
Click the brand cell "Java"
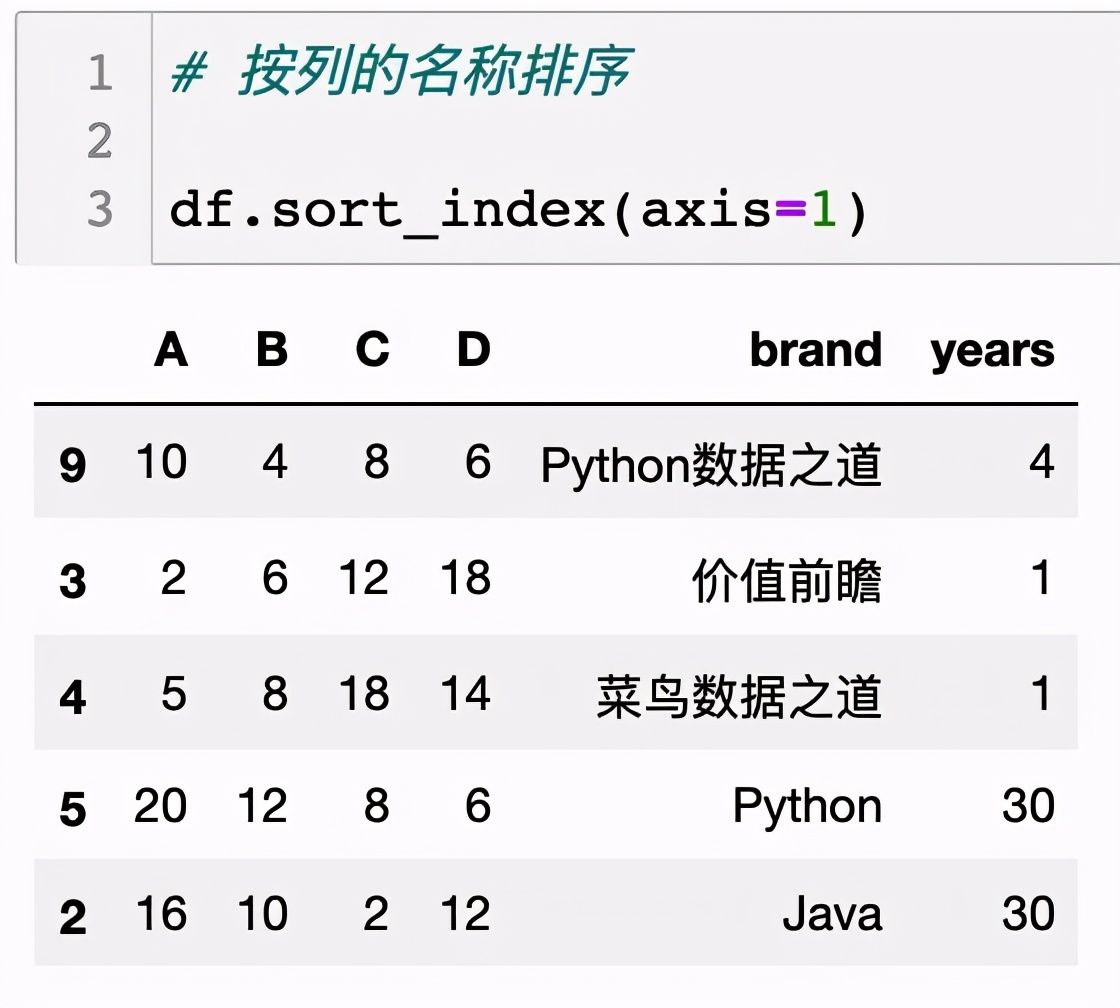tap(833, 914)
